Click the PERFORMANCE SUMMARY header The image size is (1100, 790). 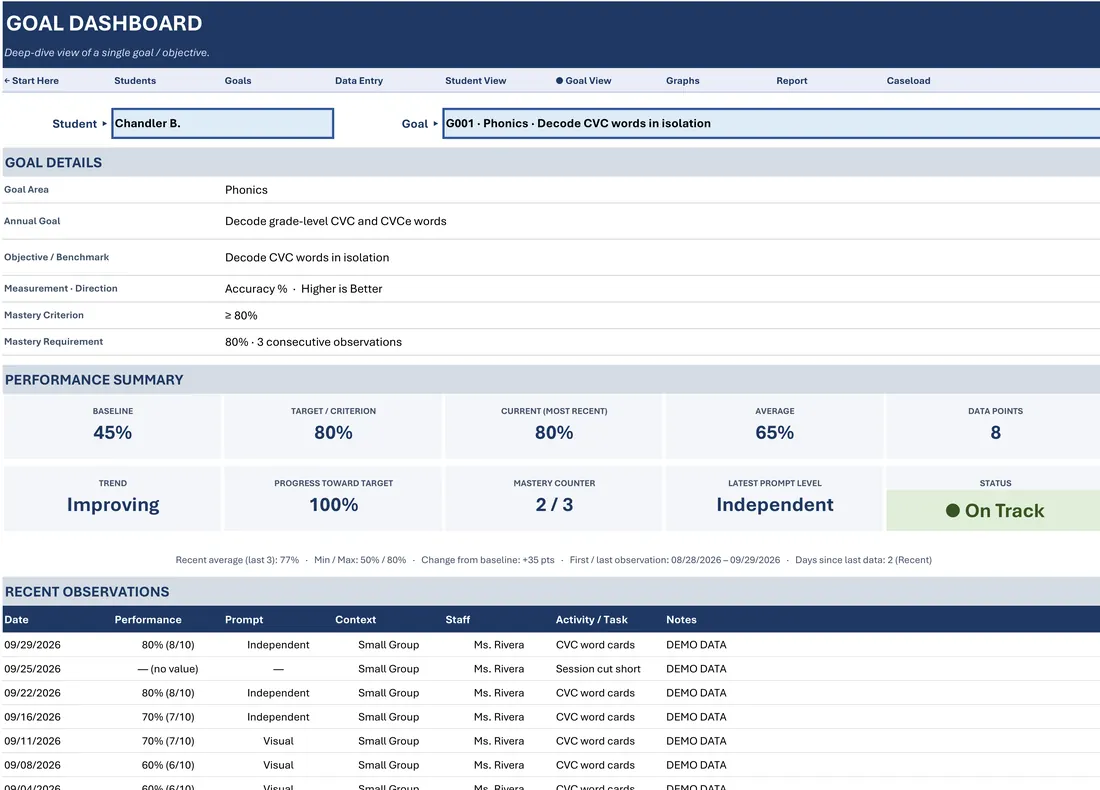[x=94, y=380]
